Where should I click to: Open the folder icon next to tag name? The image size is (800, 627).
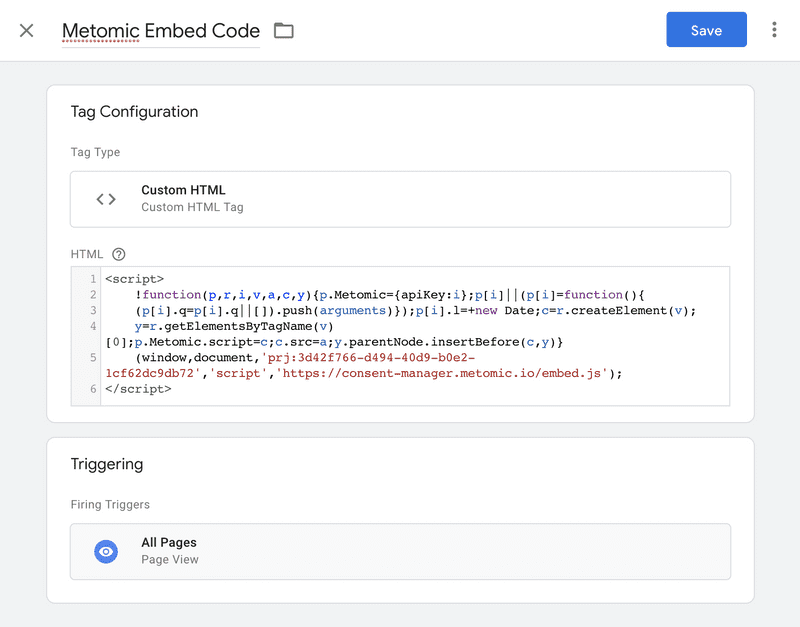(x=284, y=31)
